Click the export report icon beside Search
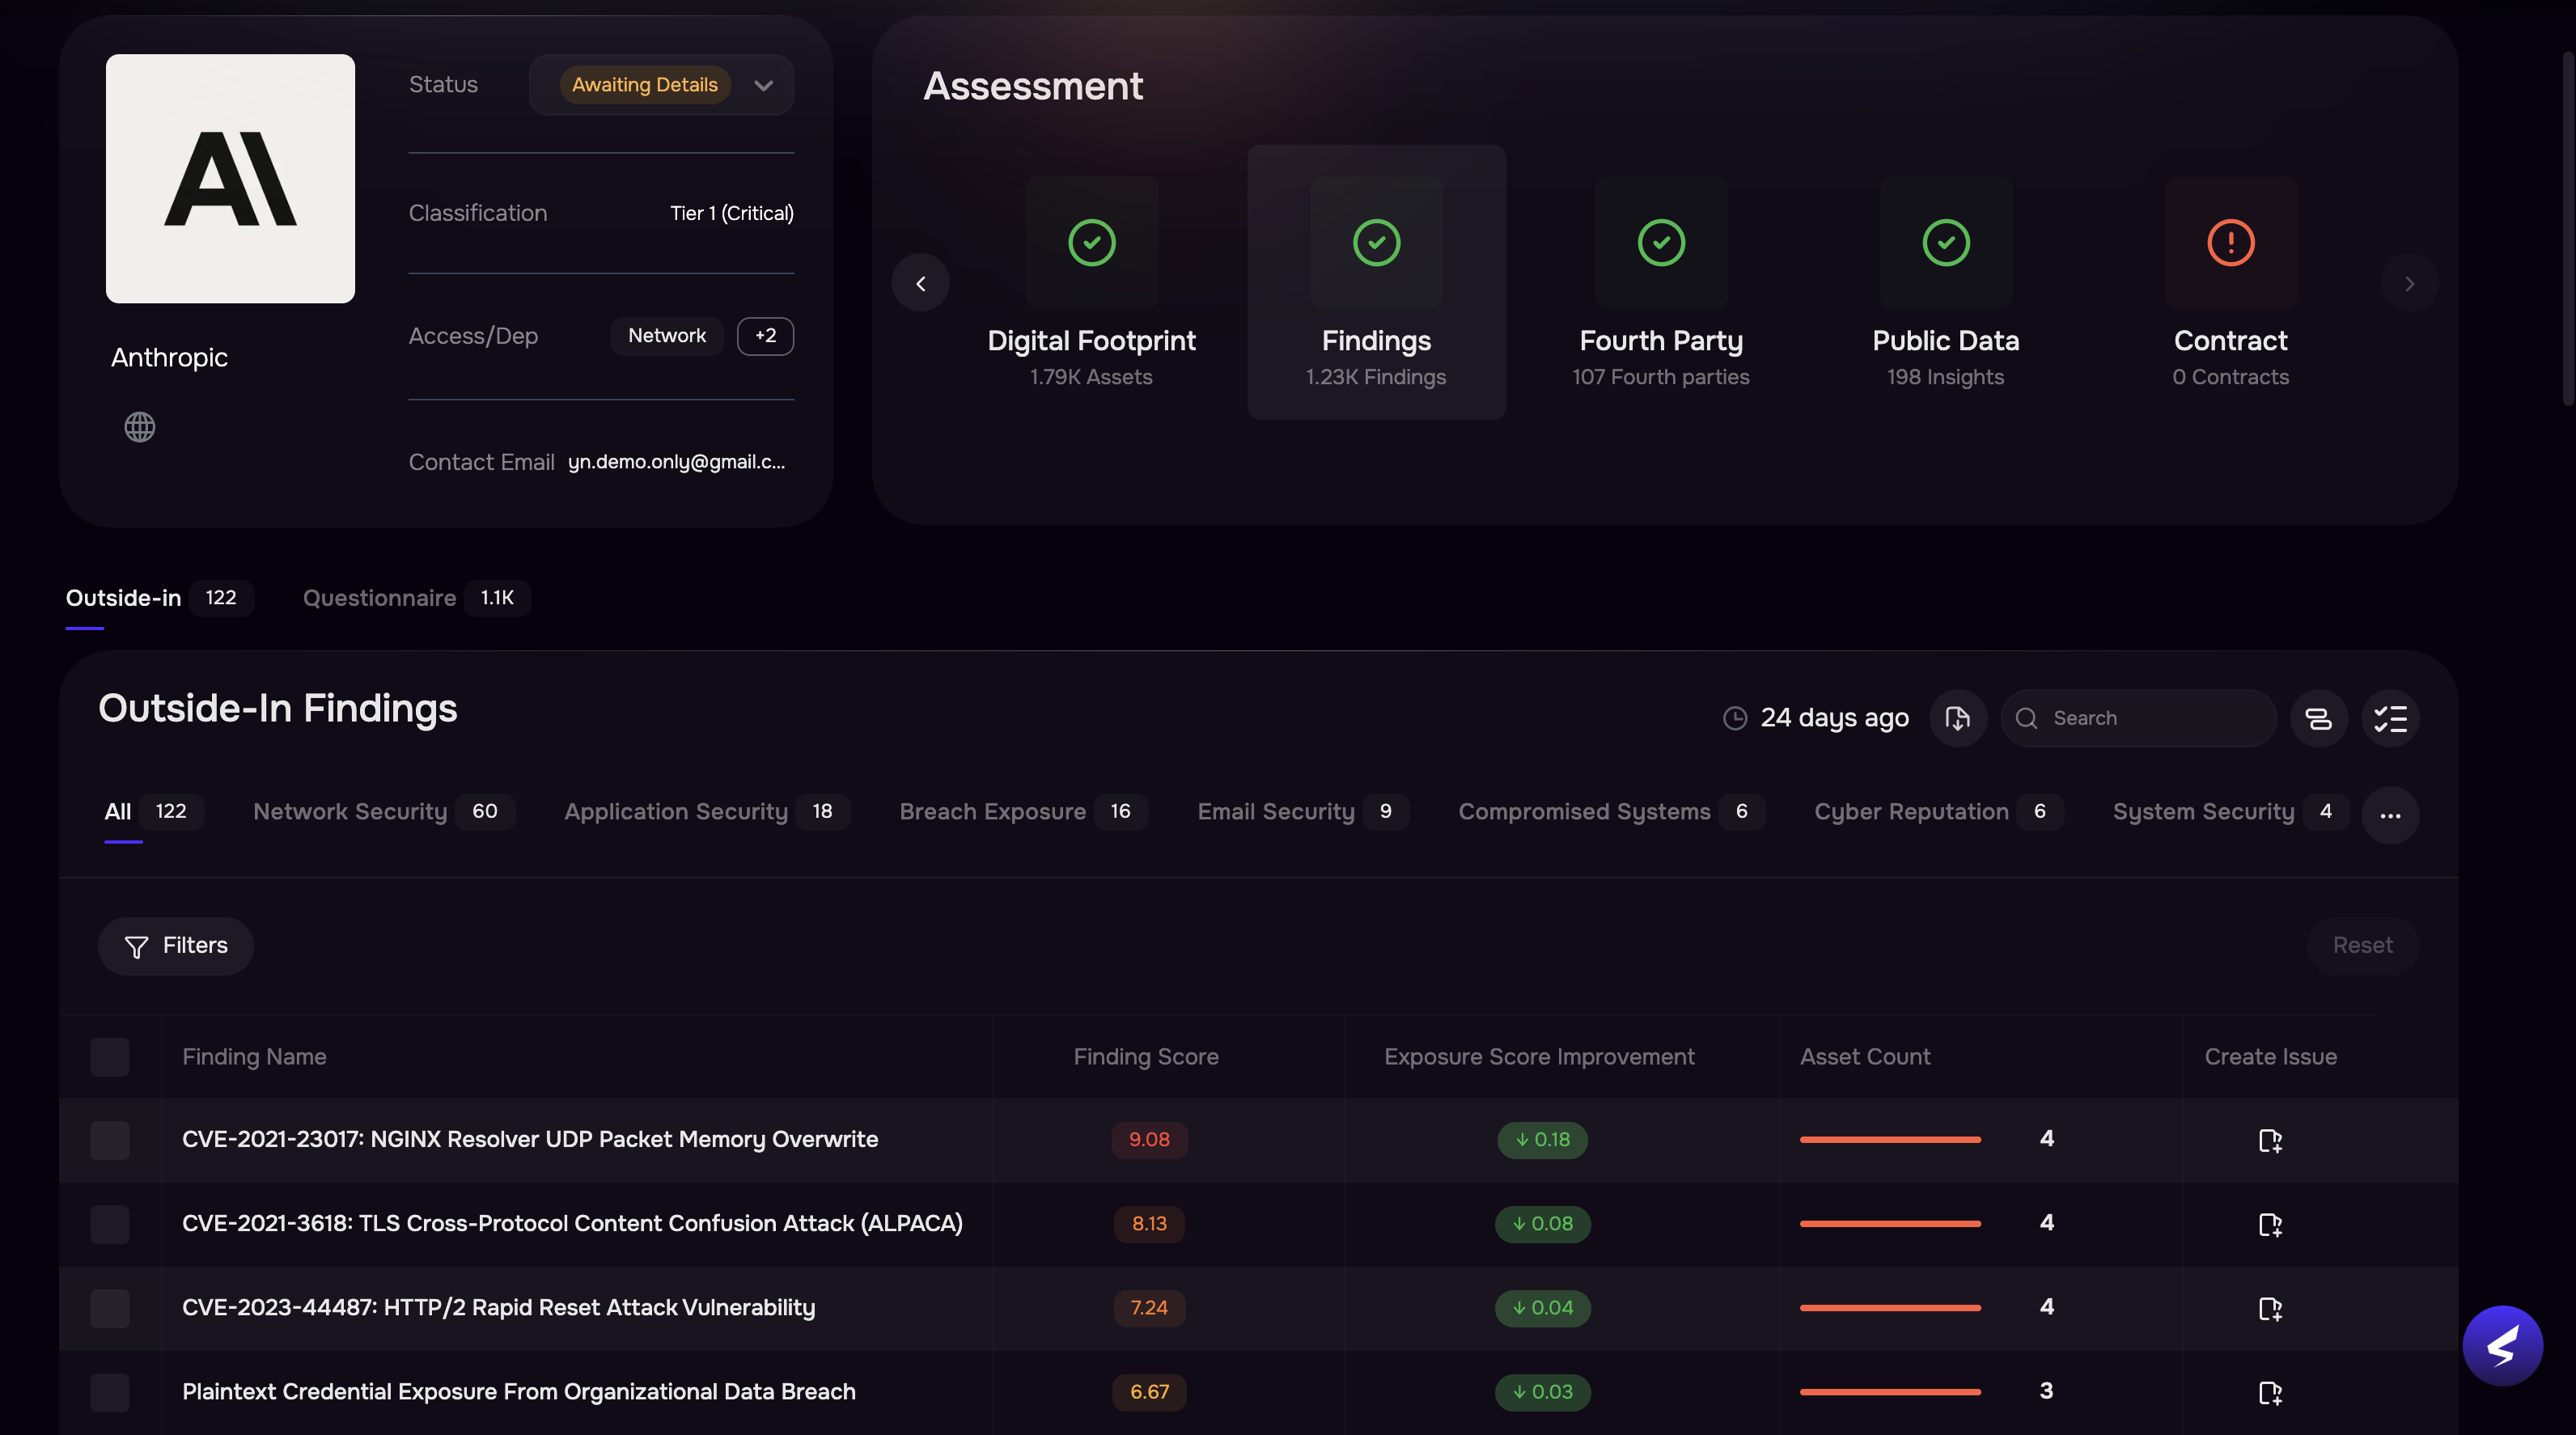This screenshot has width=2576, height=1435. point(1958,718)
